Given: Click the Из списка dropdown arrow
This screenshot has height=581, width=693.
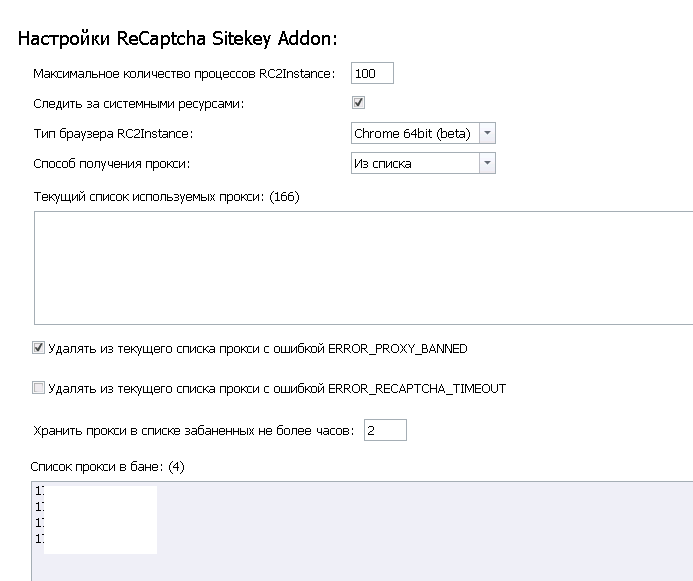Looking at the screenshot, I should tap(487, 163).
